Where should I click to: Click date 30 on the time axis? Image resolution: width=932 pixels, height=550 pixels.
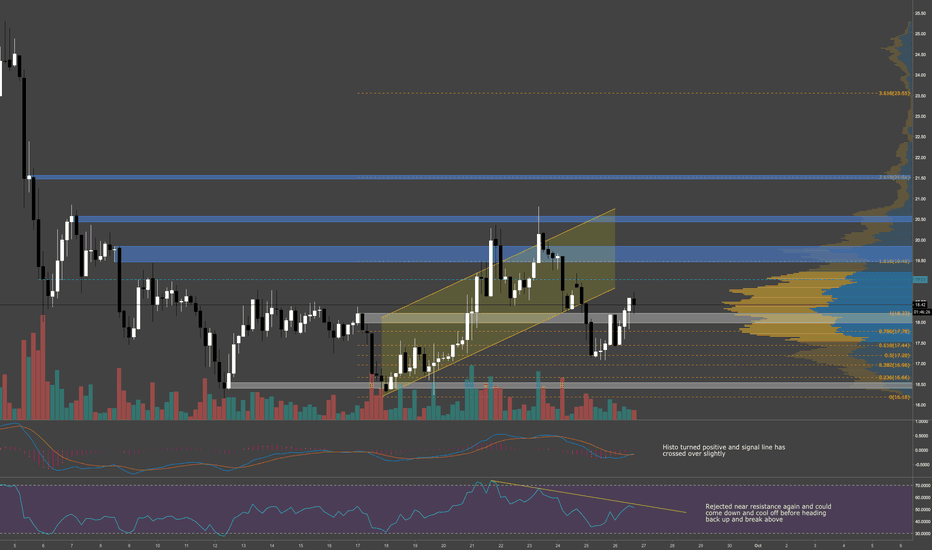pos(729,545)
